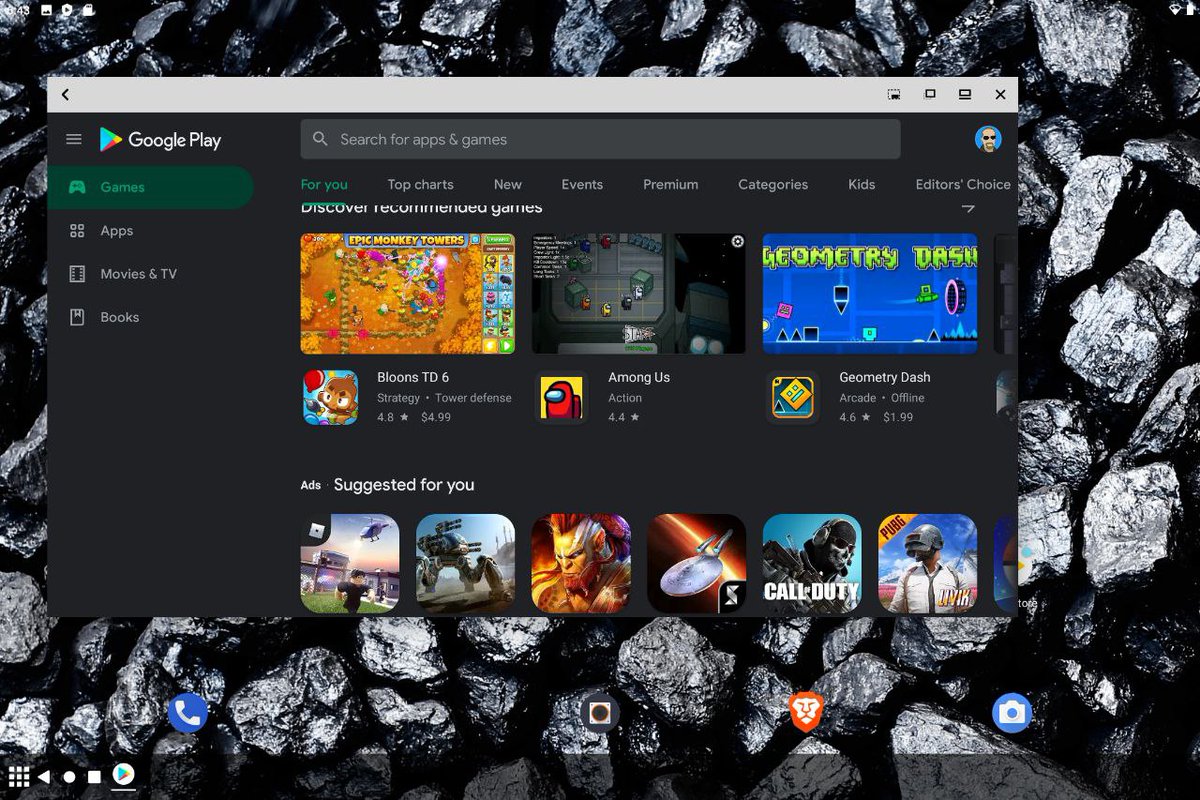Expand Discover recommended games with the arrow
Image resolution: width=1200 pixels, height=800 pixels.
coord(968,207)
